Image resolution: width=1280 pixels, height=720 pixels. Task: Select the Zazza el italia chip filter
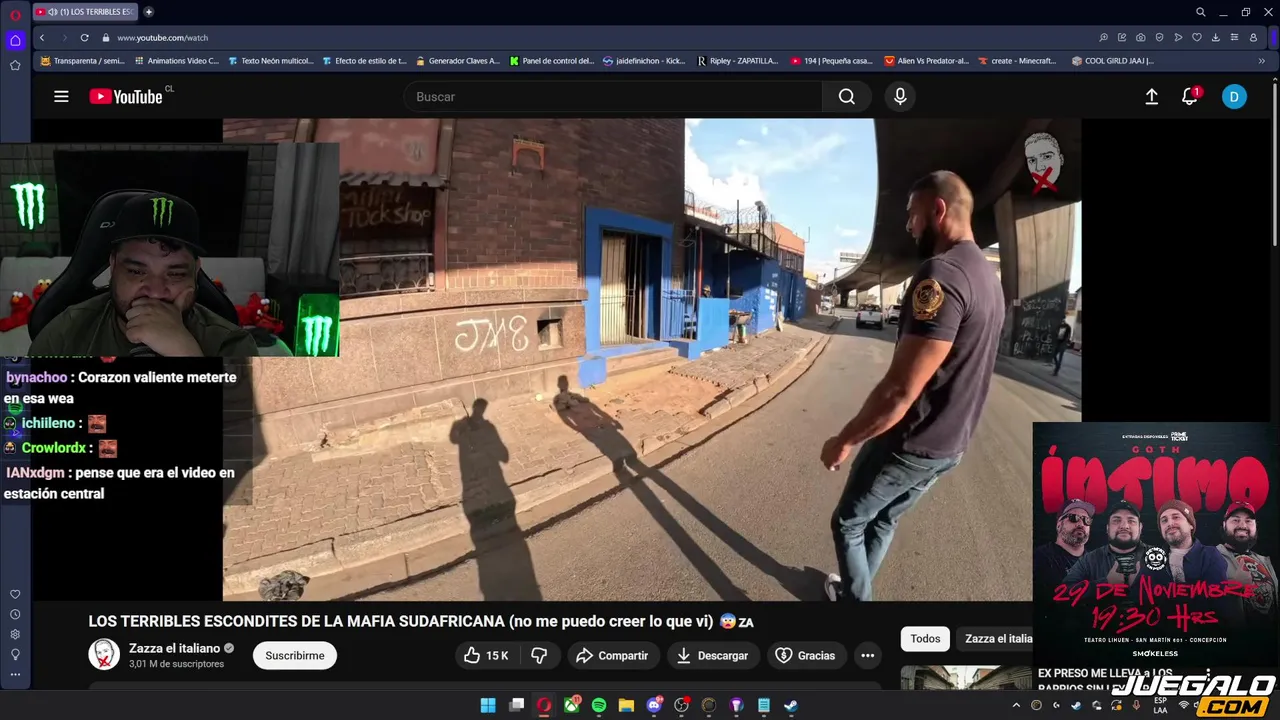pos(998,639)
